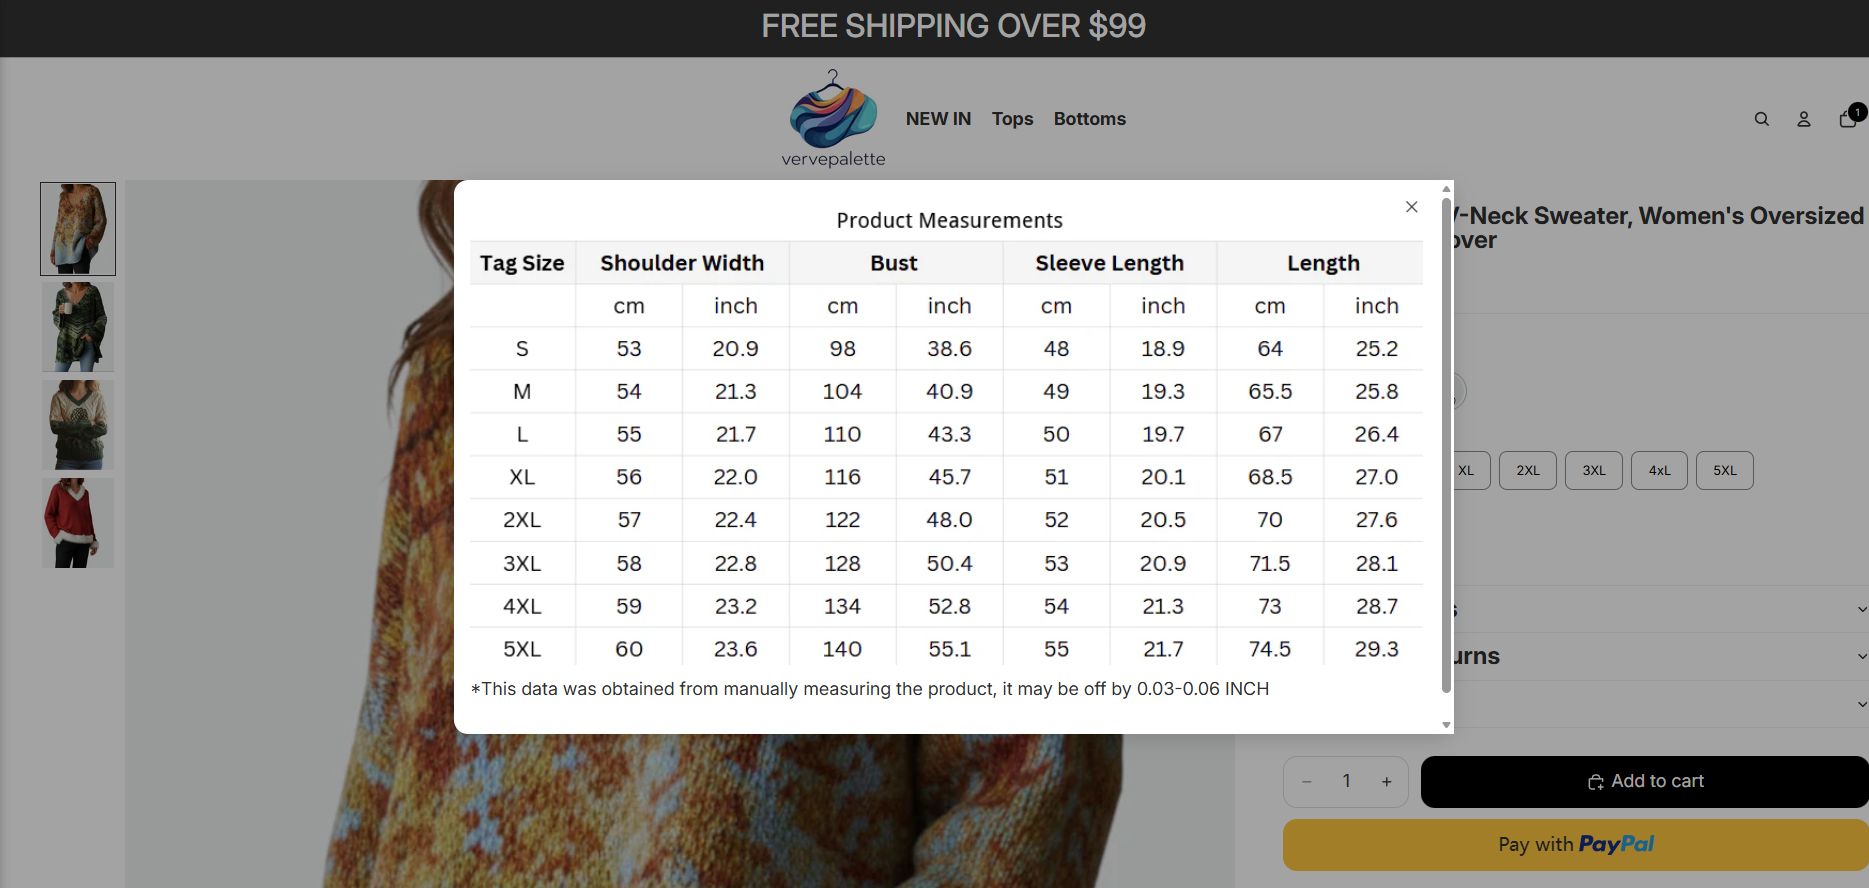The height and width of the screenshot is (888, 1869).
Task: Open the NEW IN menu
Action: point(938,119)
